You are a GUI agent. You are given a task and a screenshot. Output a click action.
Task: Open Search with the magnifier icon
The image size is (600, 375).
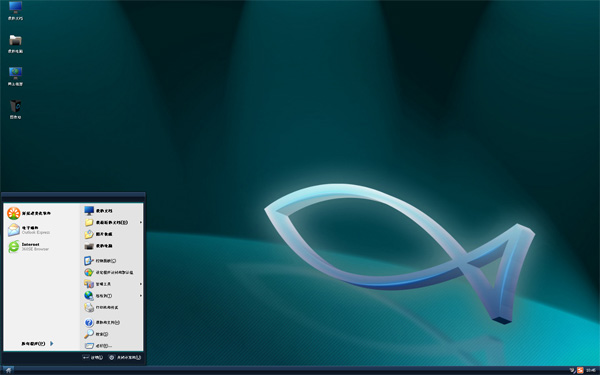[96, 334]
